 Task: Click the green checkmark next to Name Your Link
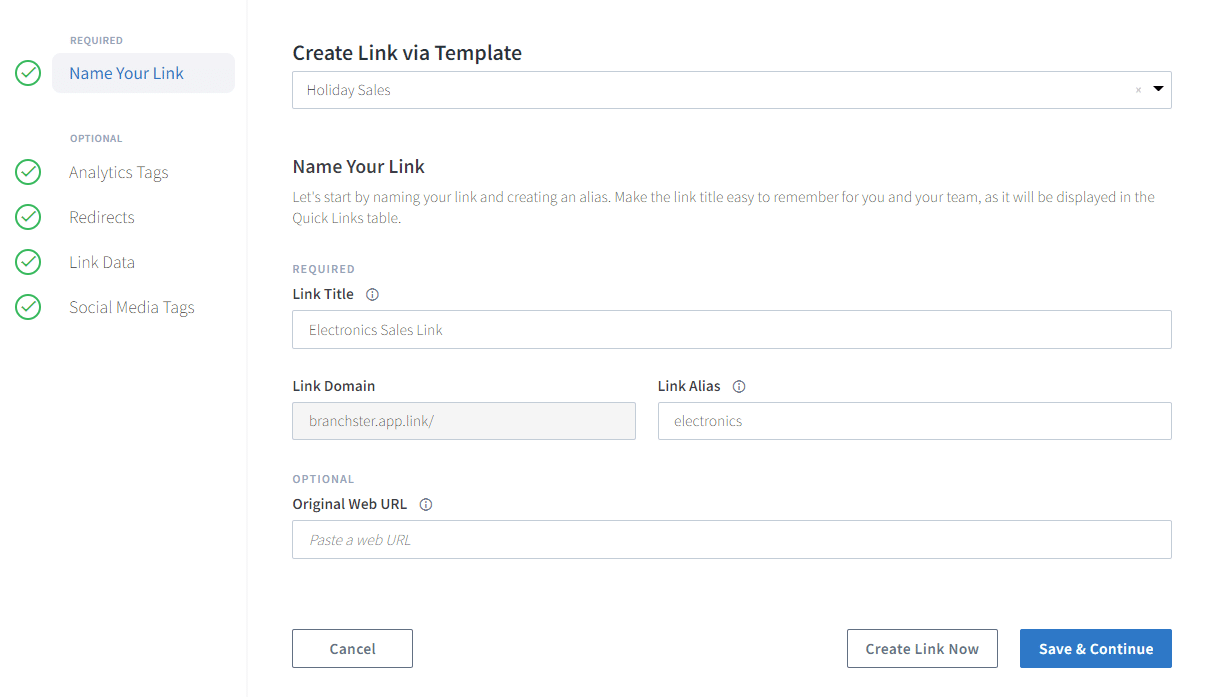coord(28,73)
